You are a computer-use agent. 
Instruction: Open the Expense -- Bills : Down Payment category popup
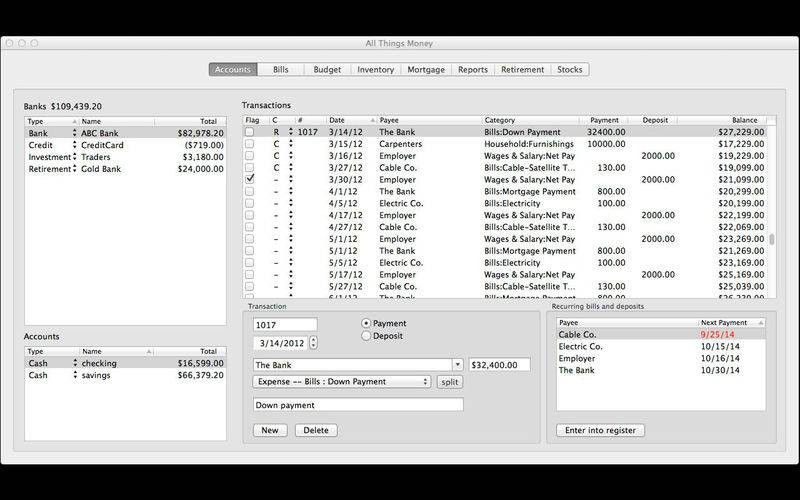342,382
